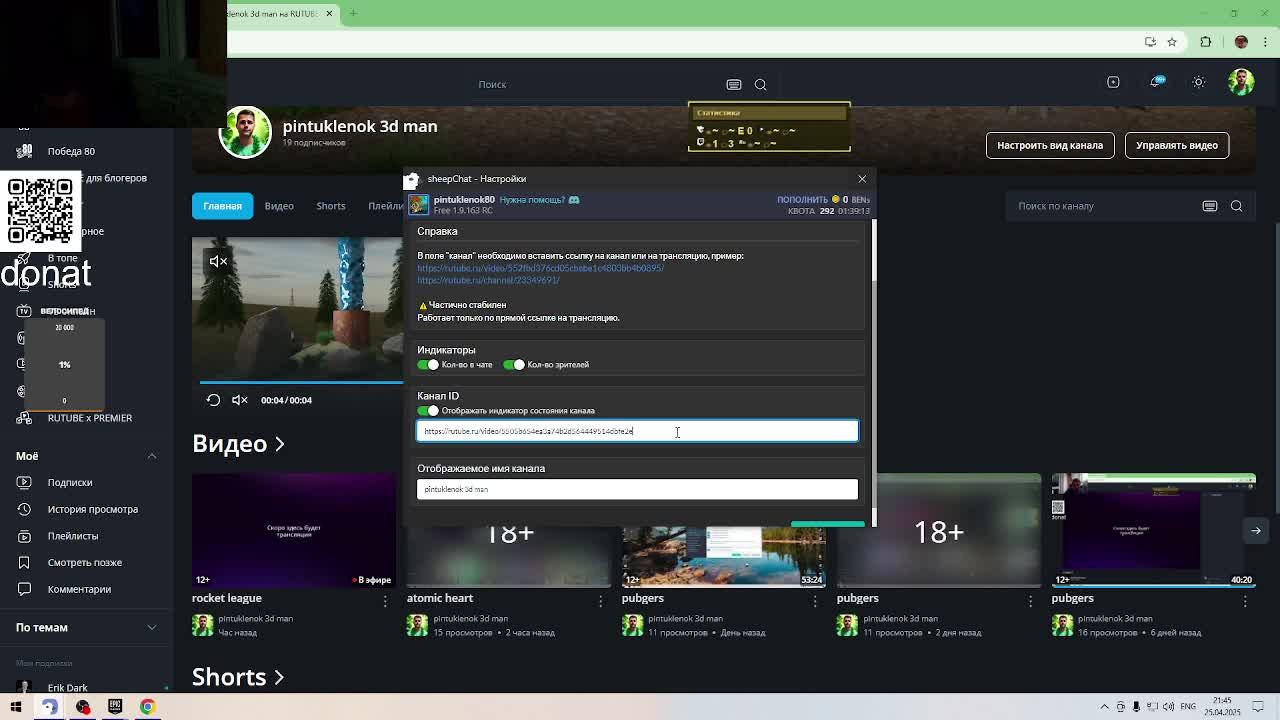Click the mute overlay icon on video preview
The width and height of the screenshot is (1280, 720).
point(218,262)
